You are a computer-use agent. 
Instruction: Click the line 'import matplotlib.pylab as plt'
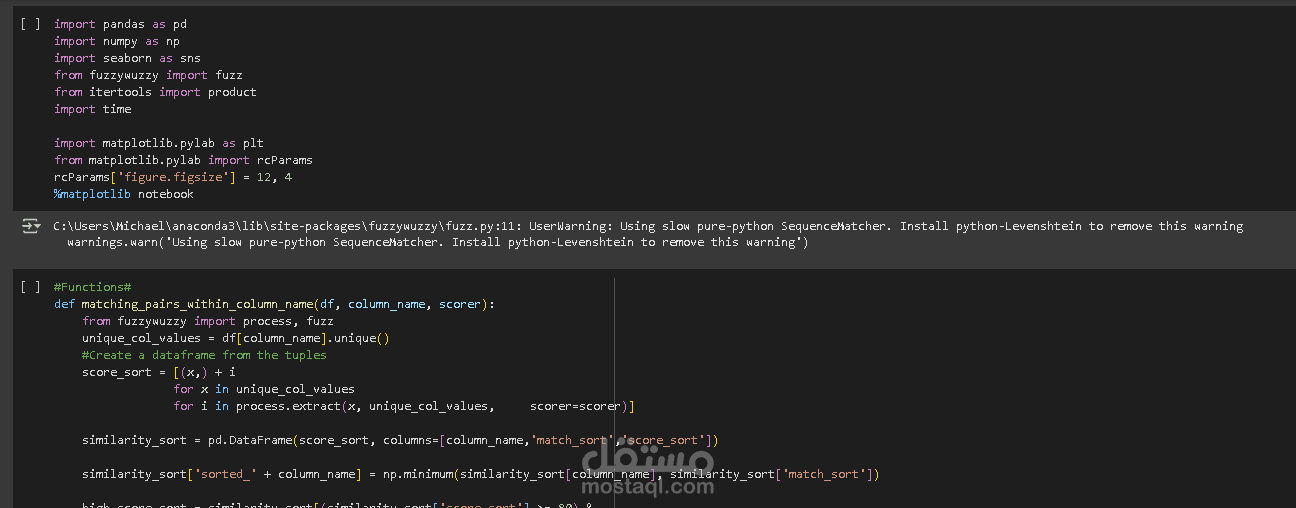click(x=158, y=143)
